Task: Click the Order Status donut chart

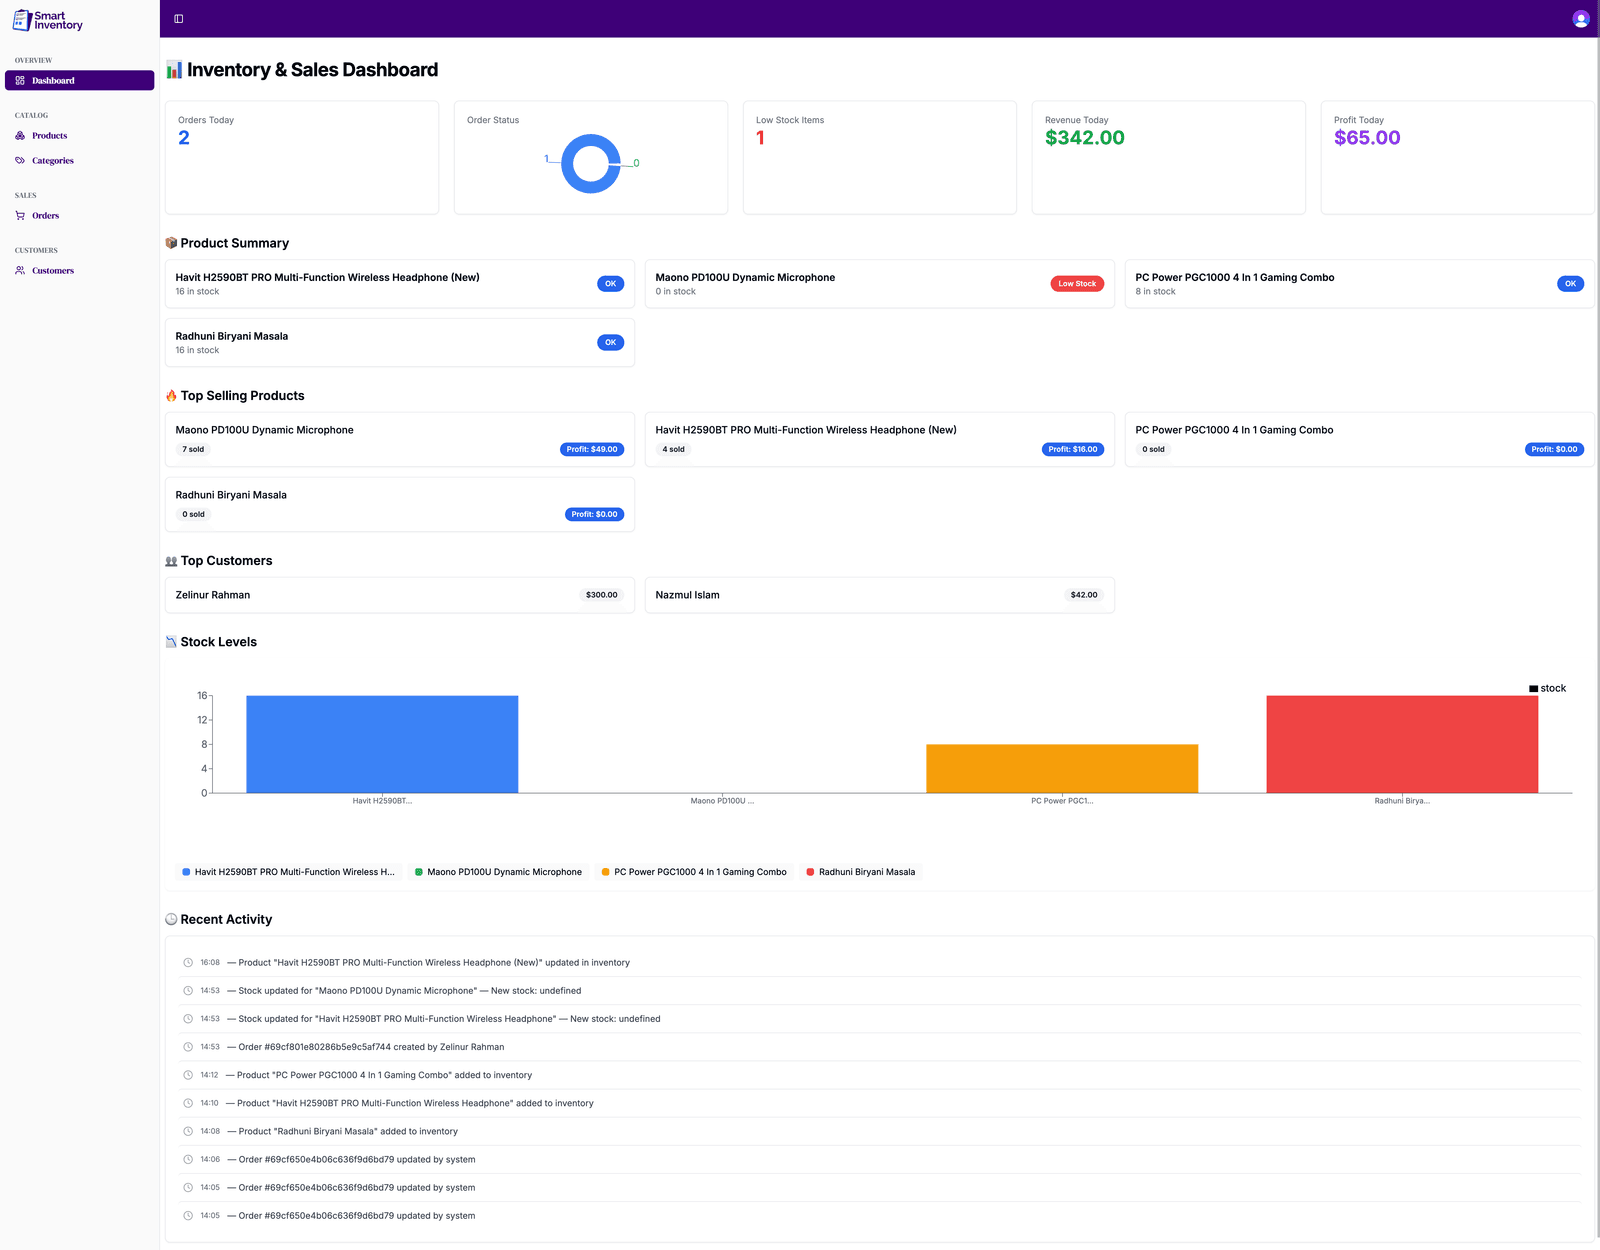Action: point(591,164)
